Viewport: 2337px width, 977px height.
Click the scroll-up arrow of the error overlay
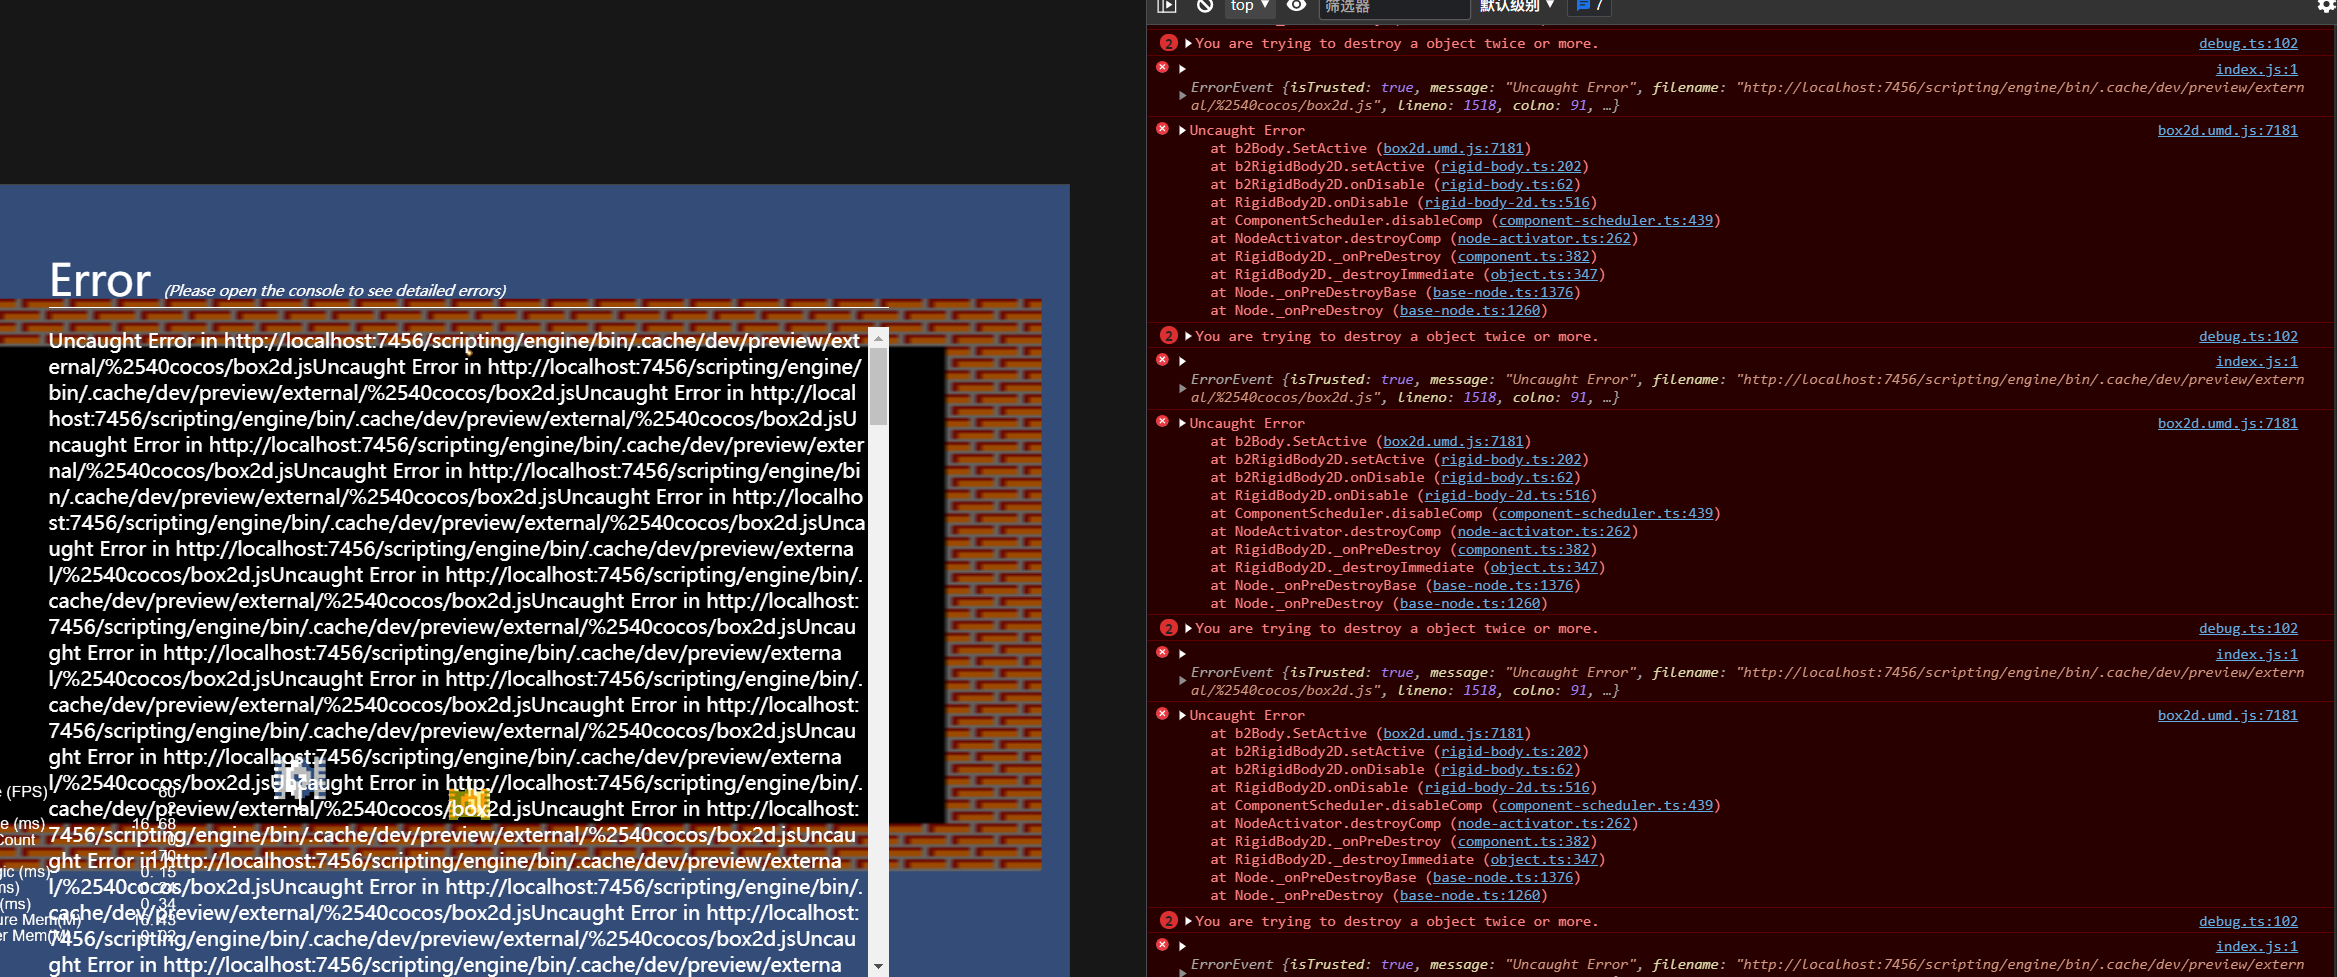tap(878, 338)
